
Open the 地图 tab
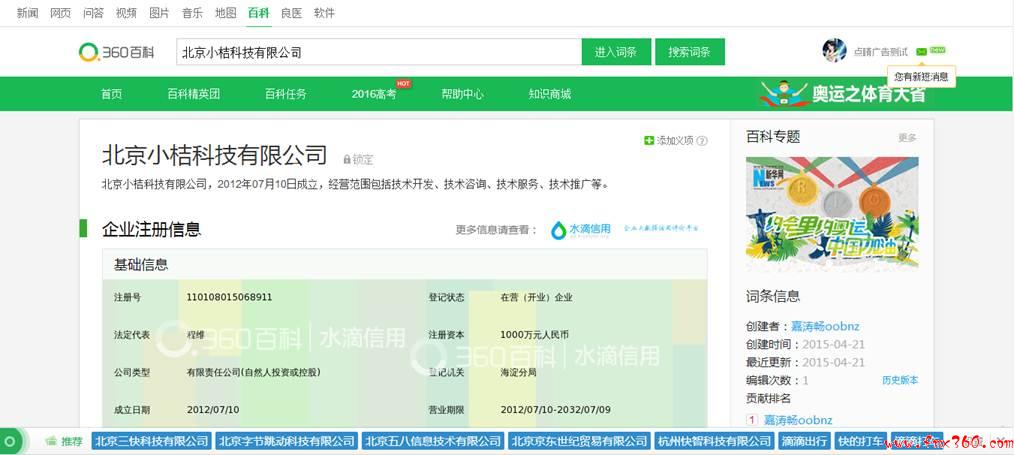225,13
